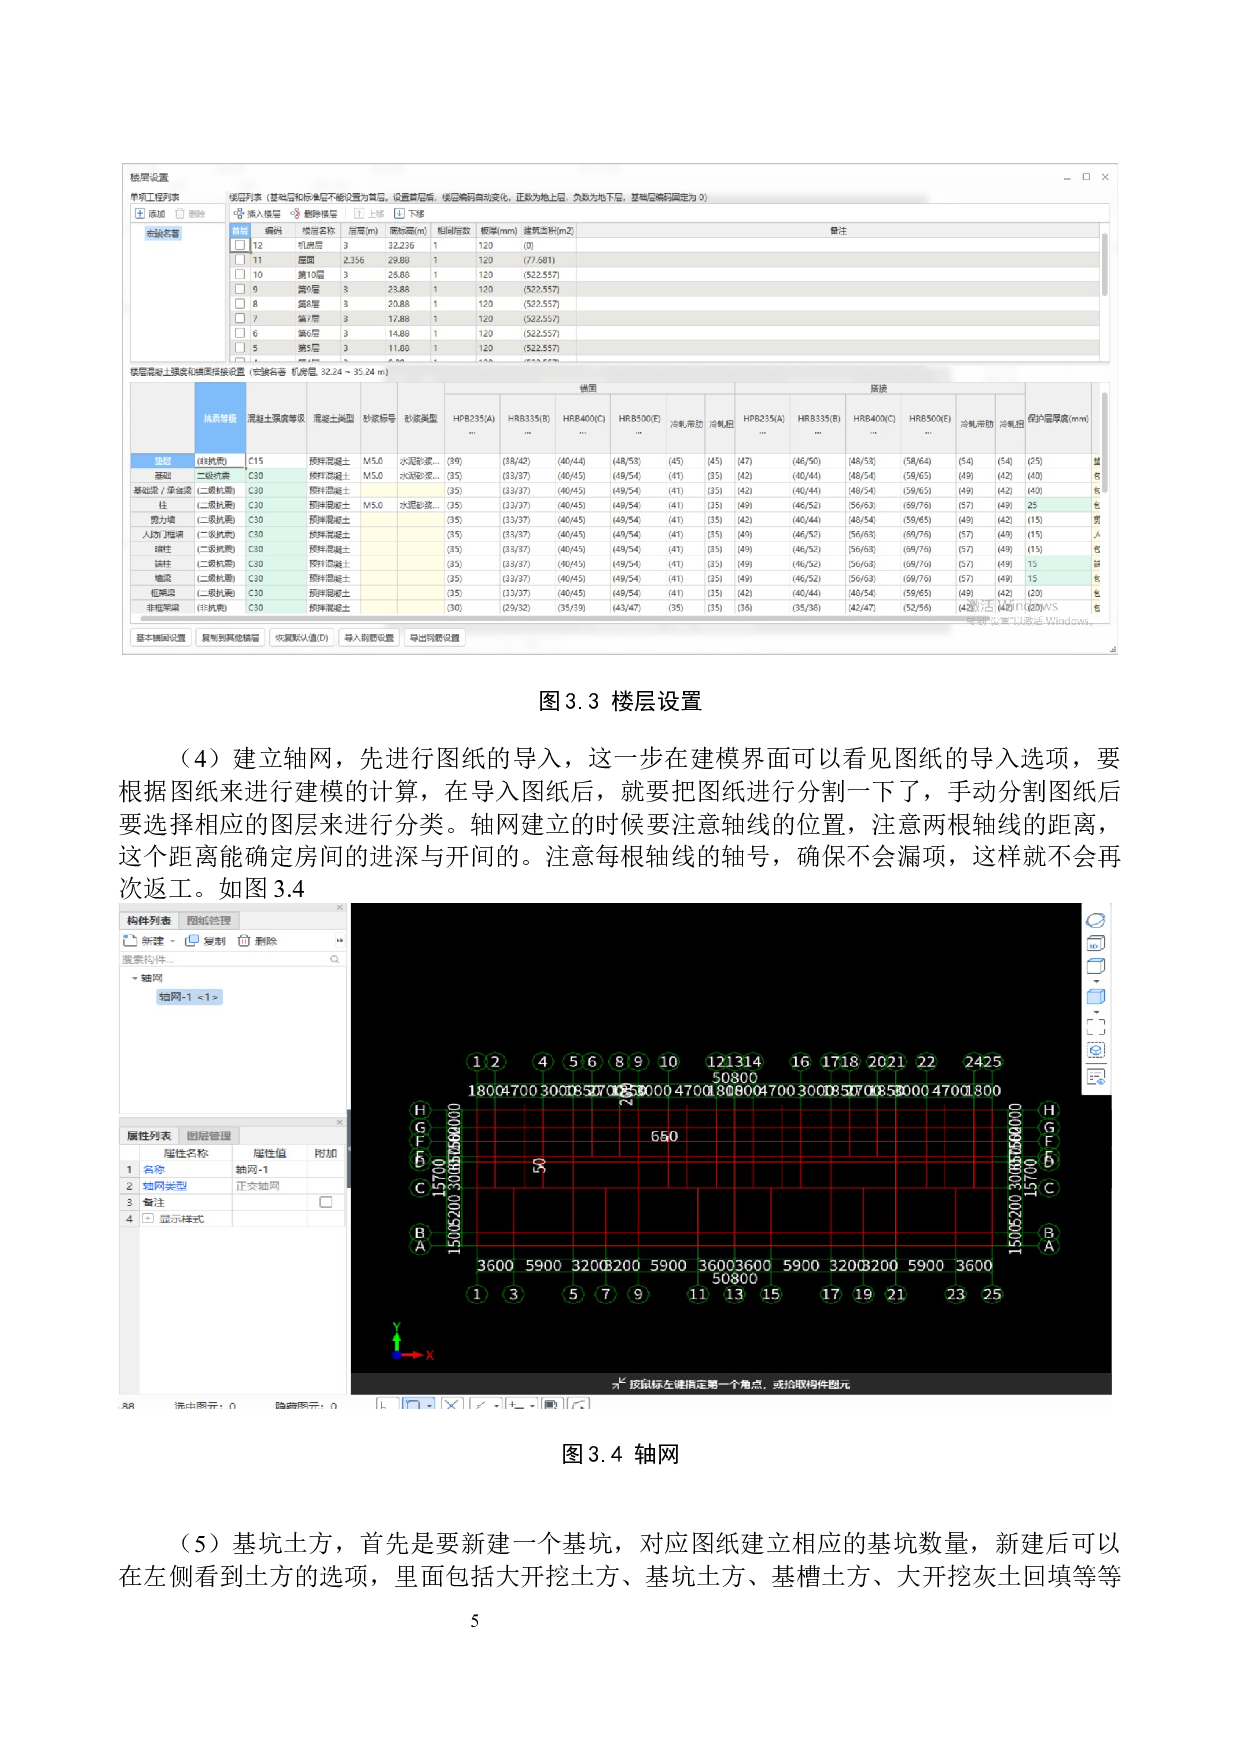Switch to the 图层管理 tab
This screenshot has width=1240, height=1754.
[x=208, y=1136]
